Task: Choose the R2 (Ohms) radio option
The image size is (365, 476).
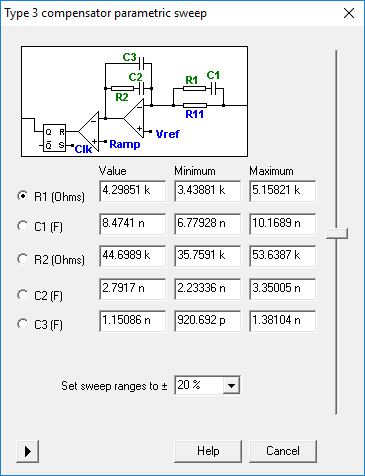Action: point(51,259)
